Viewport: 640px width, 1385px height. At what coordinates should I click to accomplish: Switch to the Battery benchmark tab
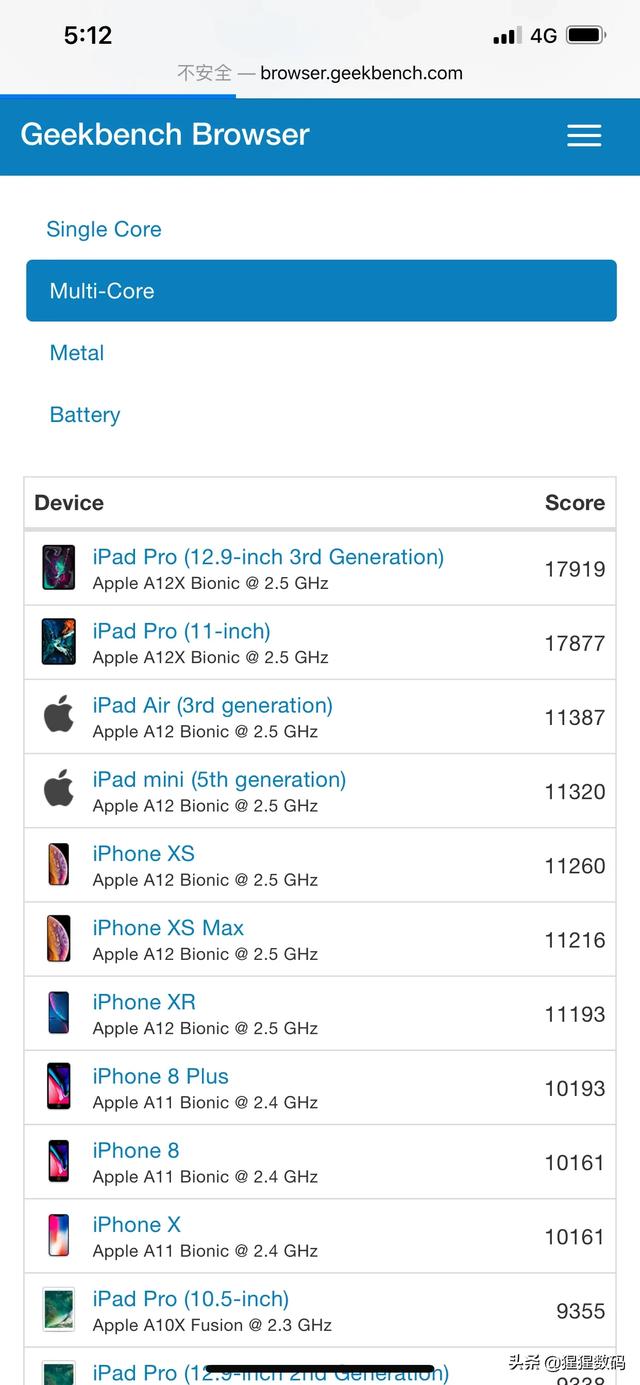(85, 415)
